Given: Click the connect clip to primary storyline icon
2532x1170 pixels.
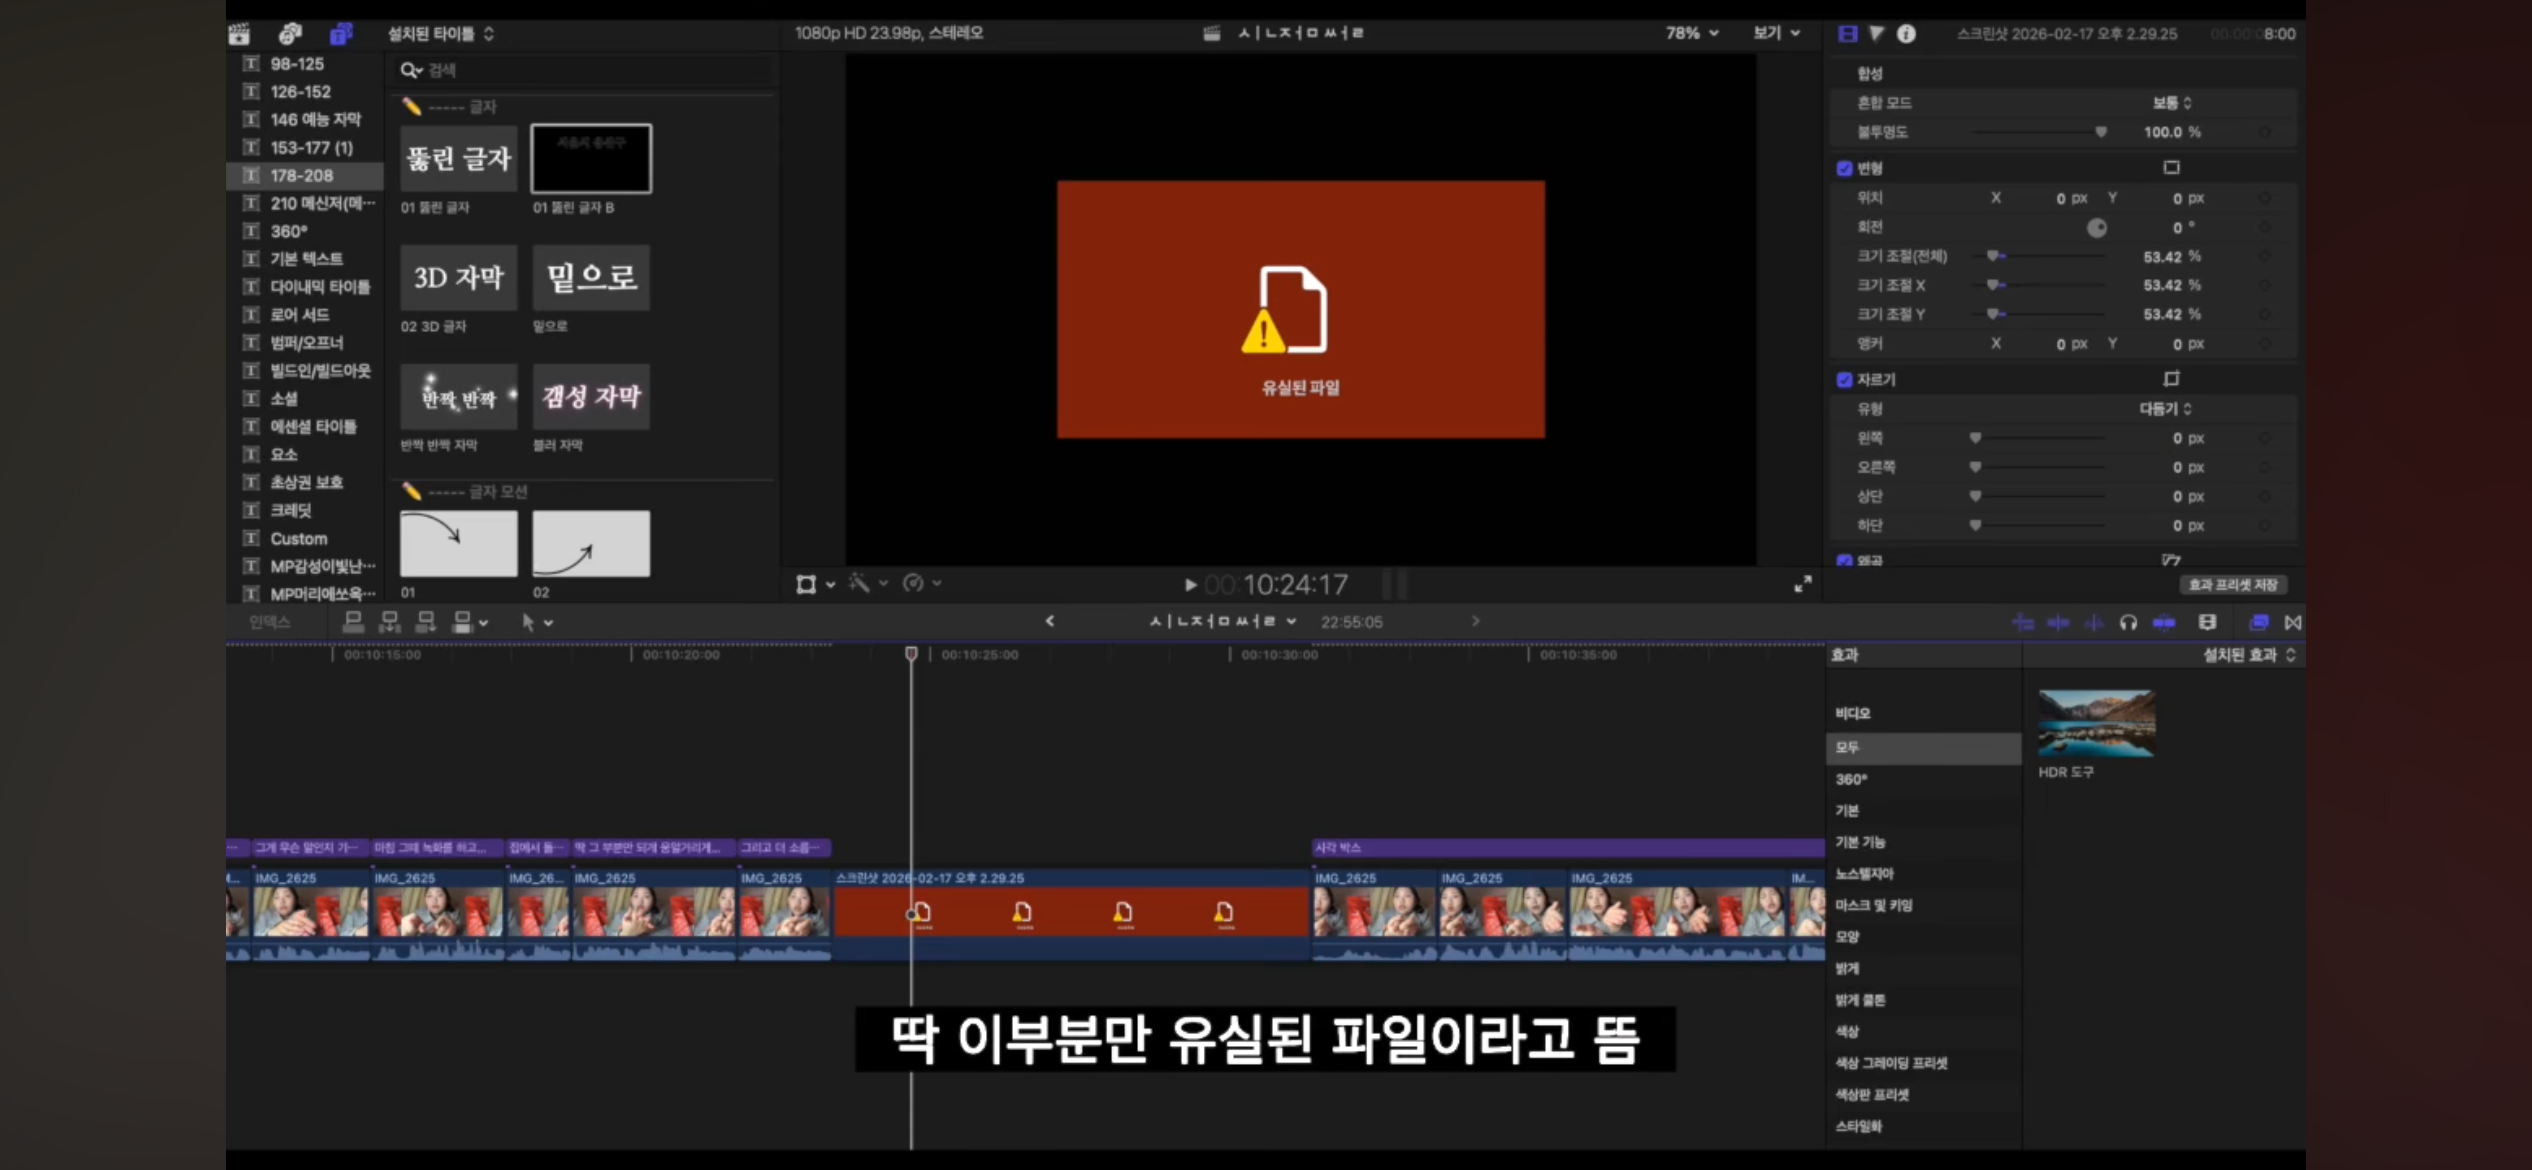Looking at the screenshot, I should (x=353, y=622).
